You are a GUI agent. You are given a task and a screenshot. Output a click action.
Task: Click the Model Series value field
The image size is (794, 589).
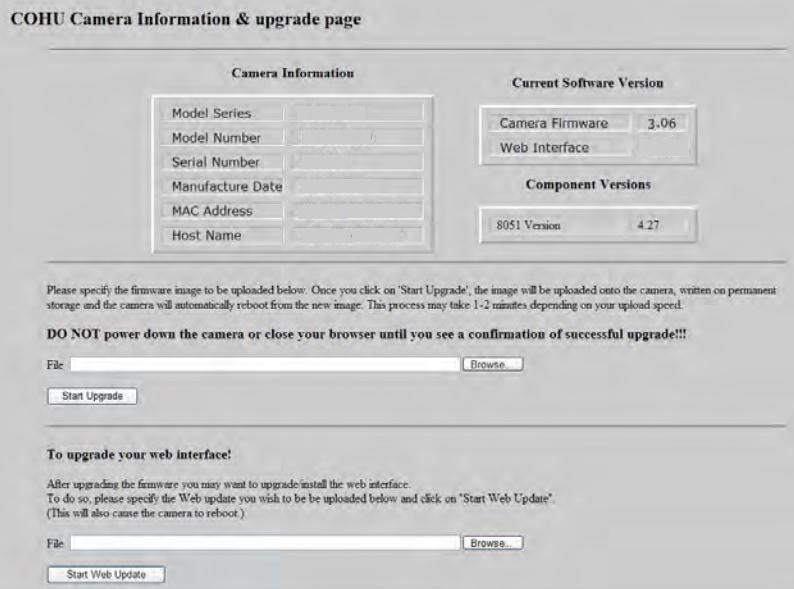click(356, 112)
